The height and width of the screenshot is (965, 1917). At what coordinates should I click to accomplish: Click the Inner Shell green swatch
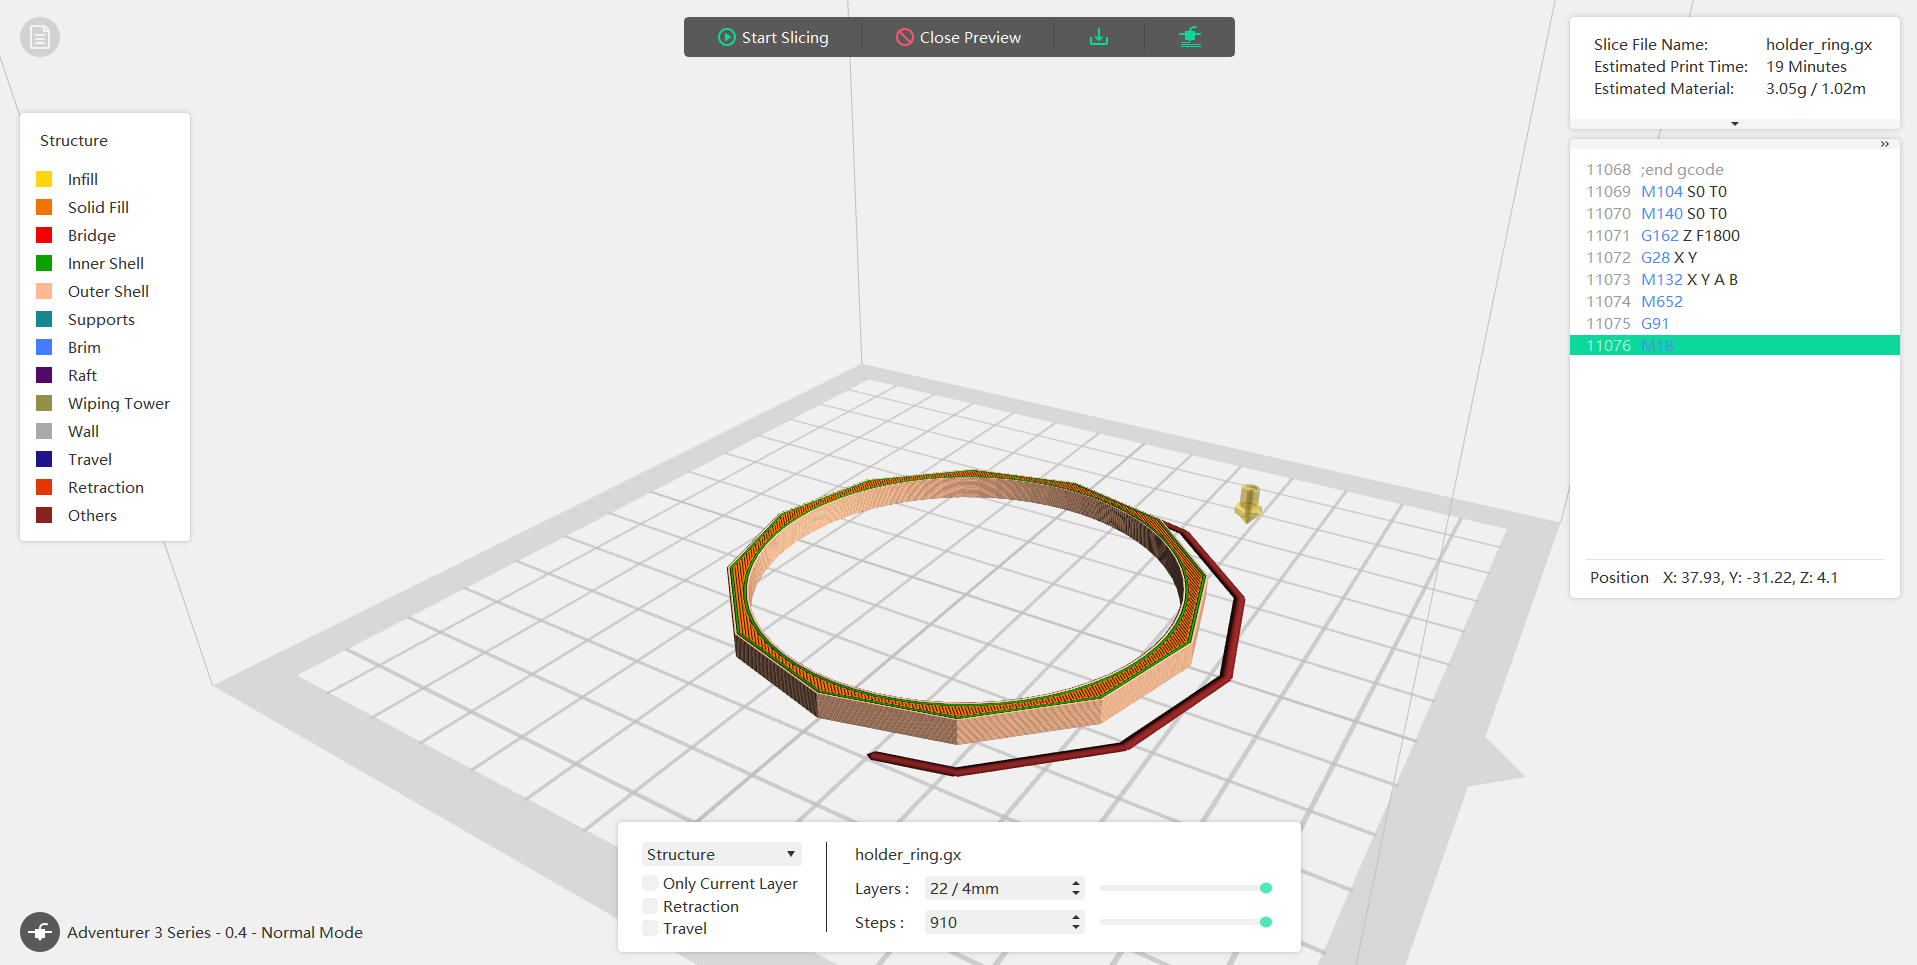coord(44,263)
